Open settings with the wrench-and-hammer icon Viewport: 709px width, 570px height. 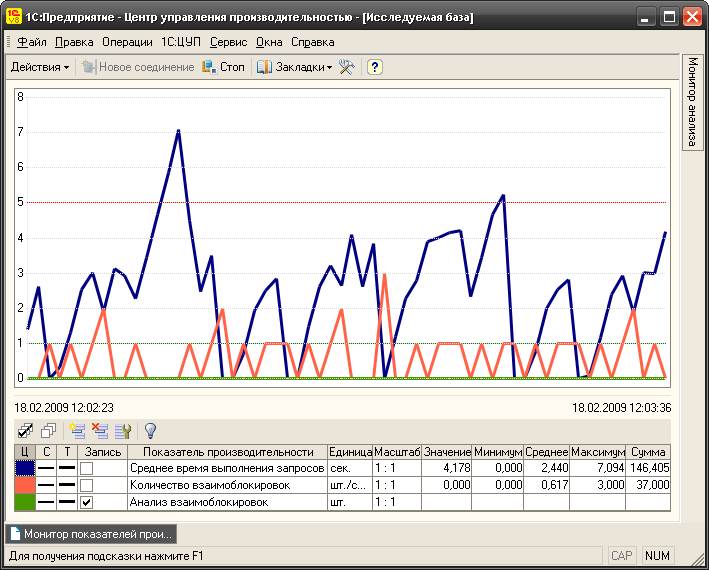coord(347,67)
